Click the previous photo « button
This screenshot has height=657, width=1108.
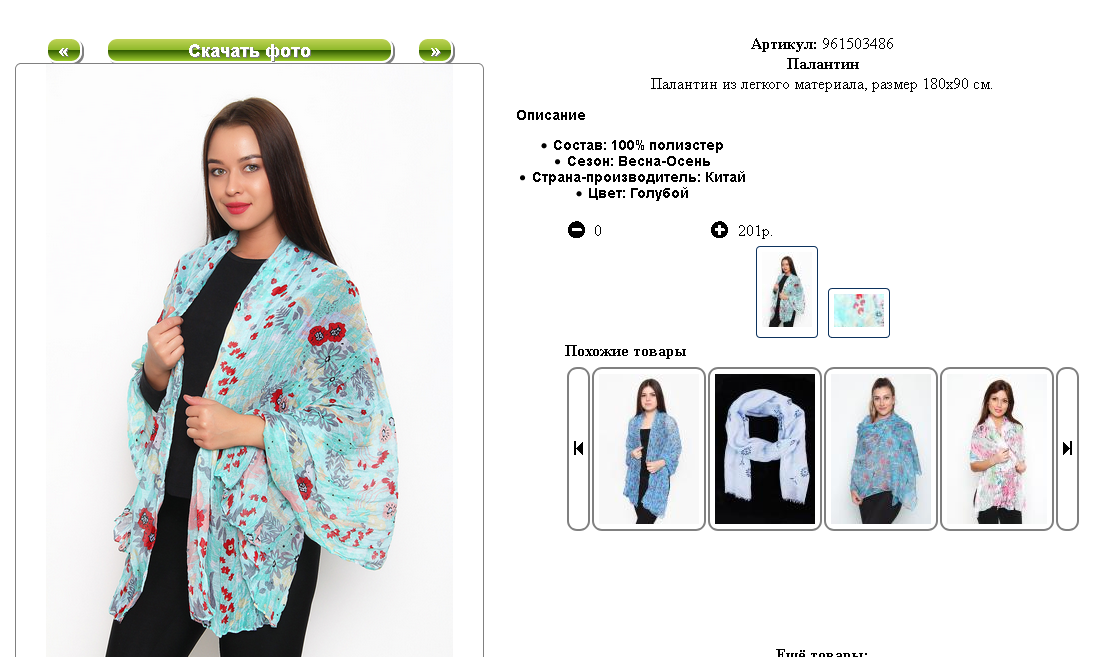pos(64,51)
